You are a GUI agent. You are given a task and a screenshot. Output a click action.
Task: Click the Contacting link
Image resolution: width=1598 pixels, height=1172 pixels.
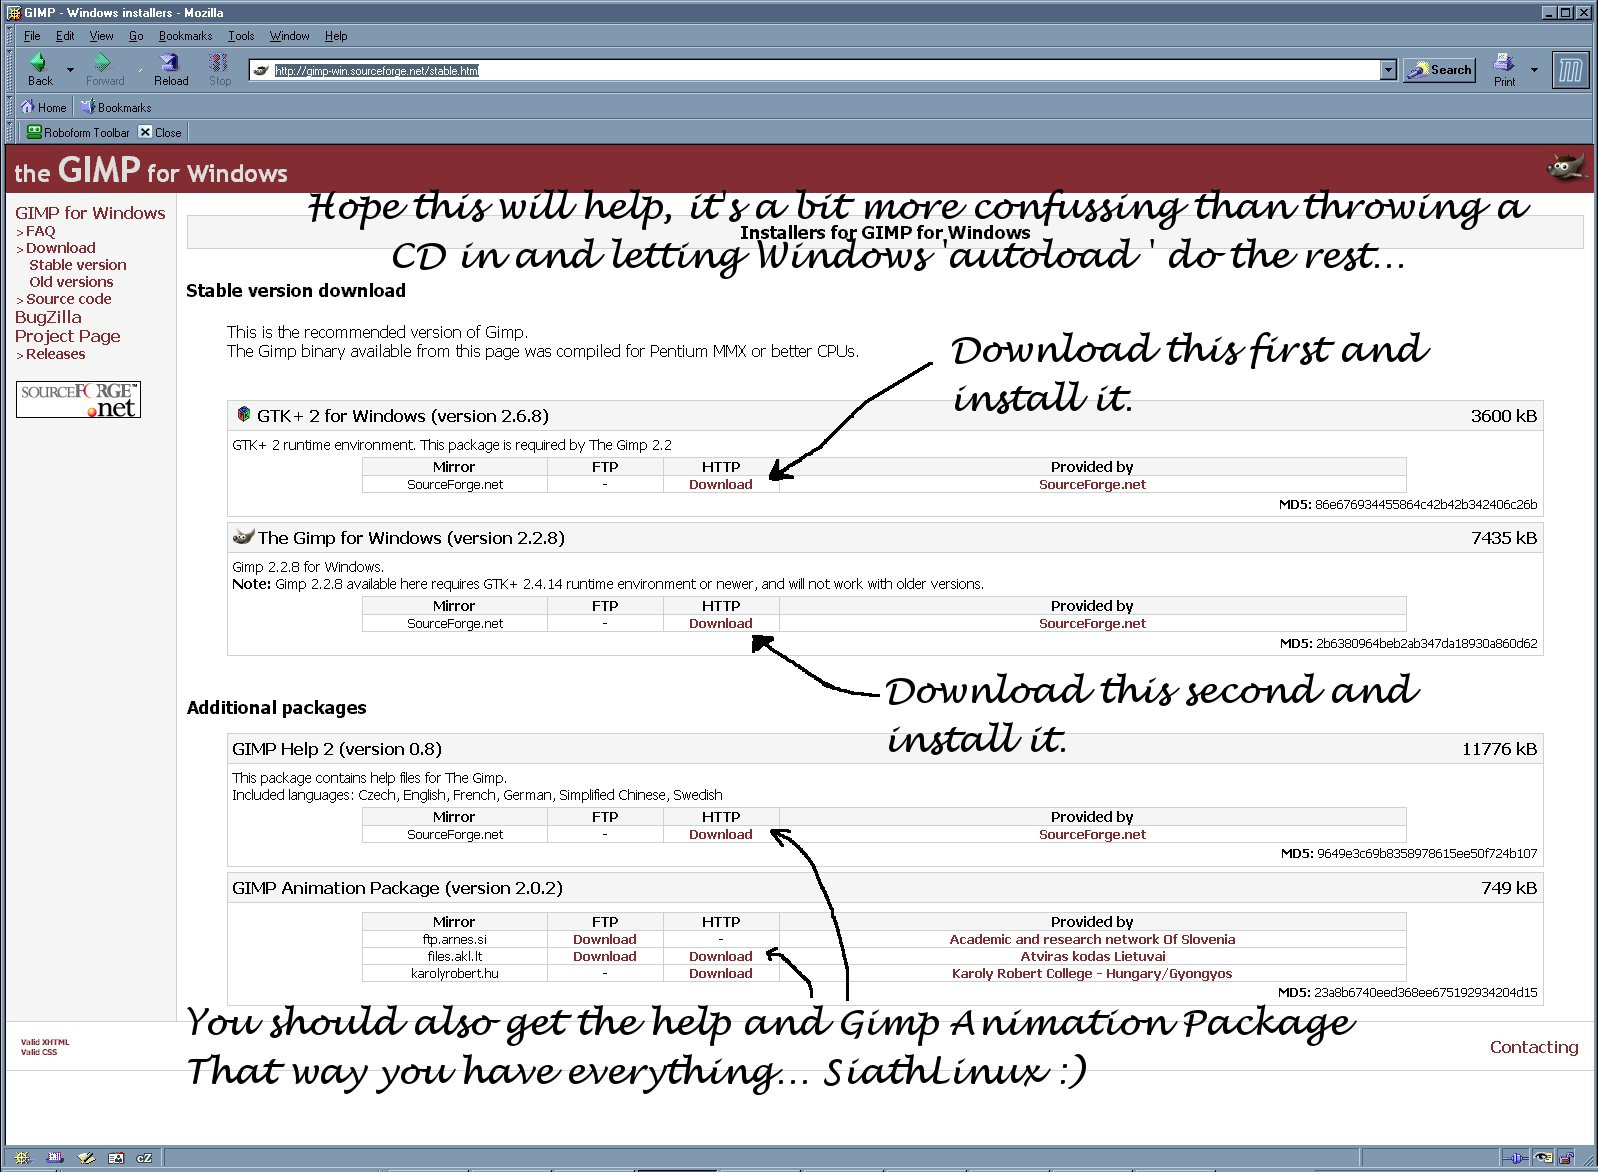tap(1534, 1047)
